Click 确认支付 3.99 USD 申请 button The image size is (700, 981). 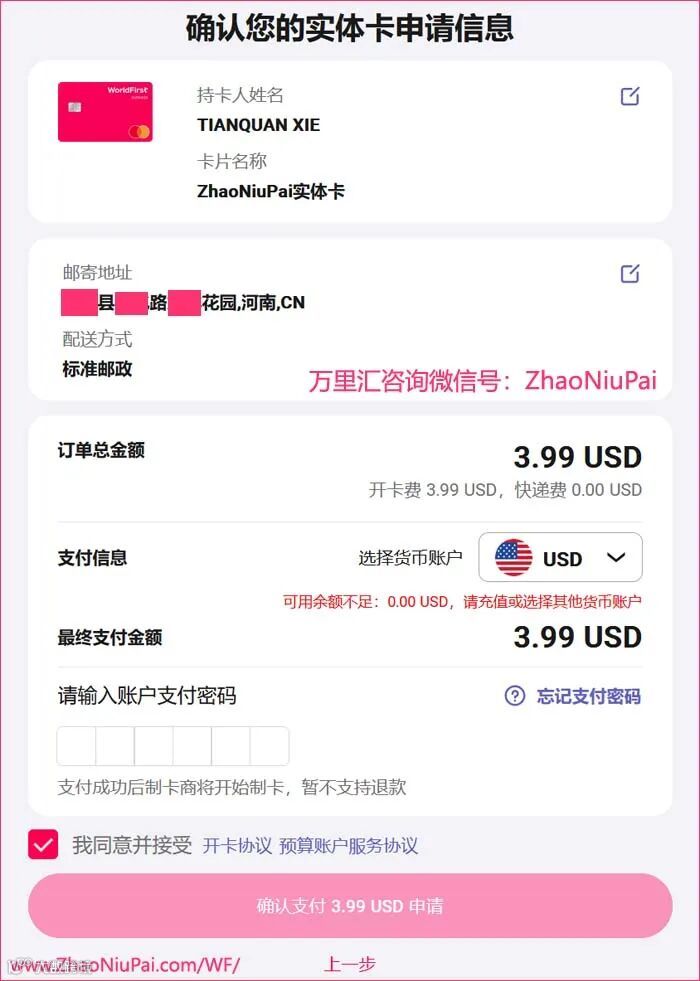pyautogui.click(x=350, y=905)
